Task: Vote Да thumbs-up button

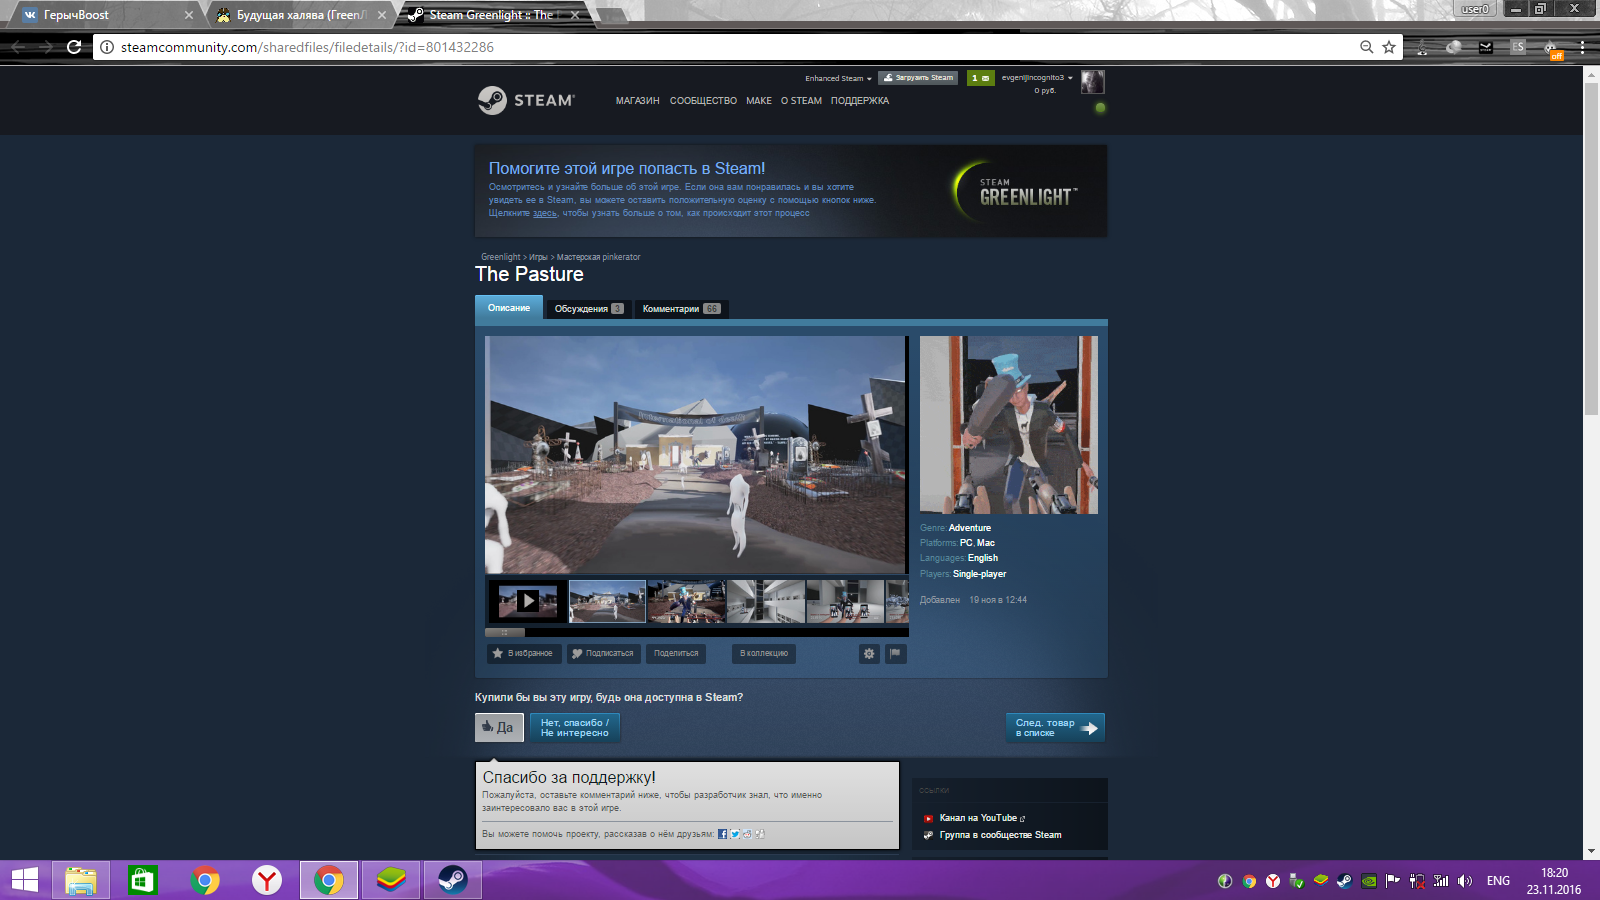Action: 499,727
